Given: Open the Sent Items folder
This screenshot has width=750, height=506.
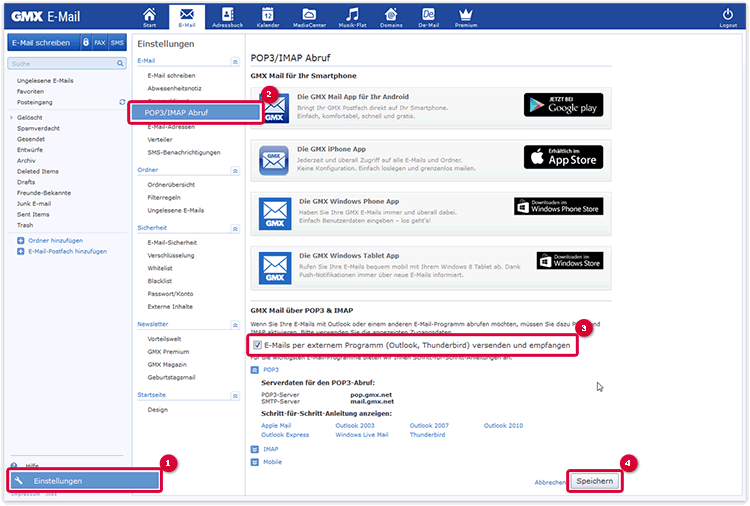Looking at the screenshot, I should (x=33, y=214).
